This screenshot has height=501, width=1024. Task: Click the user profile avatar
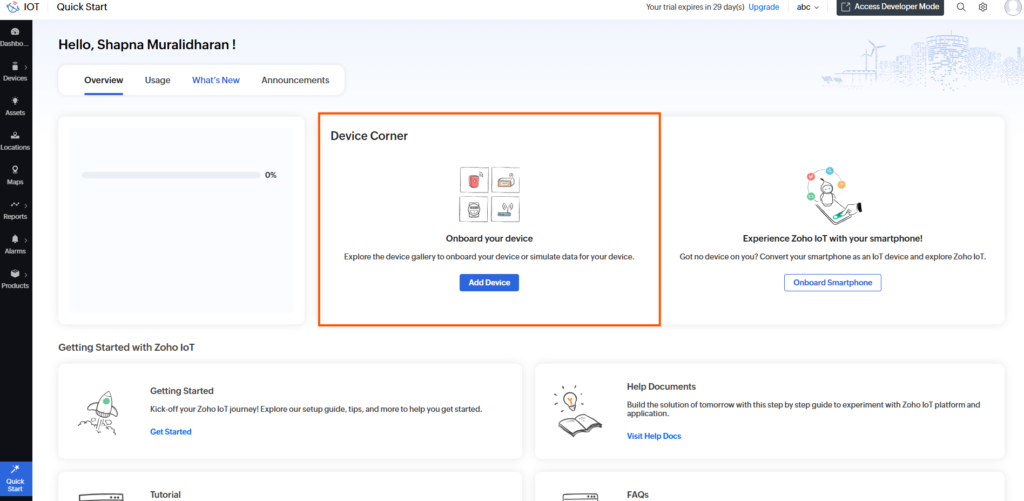point(1014,7)
